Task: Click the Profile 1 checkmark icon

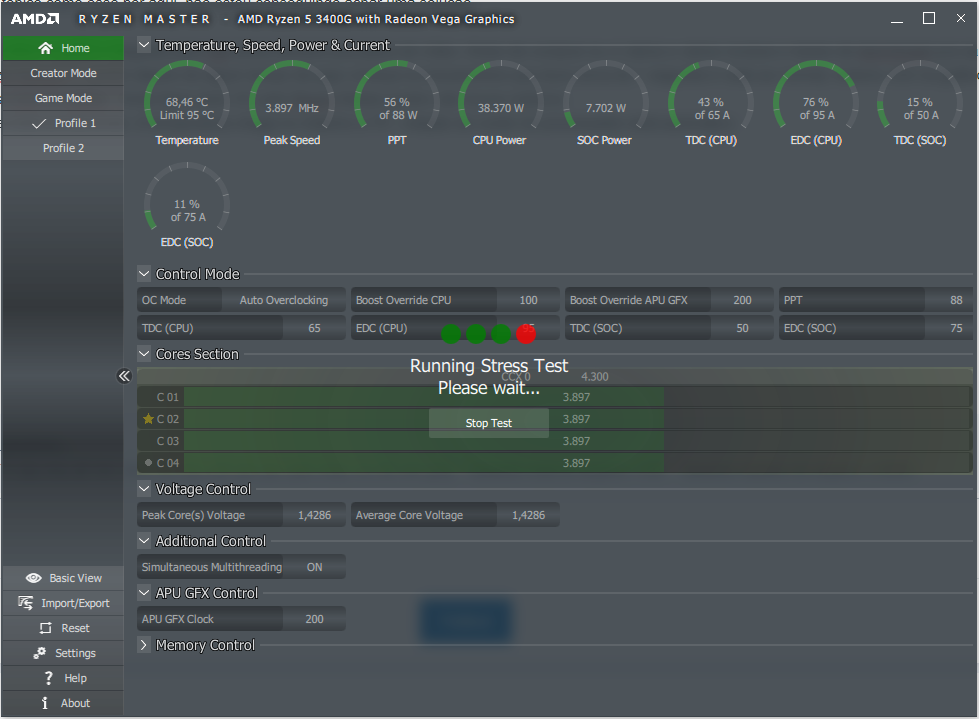Action: pyautogui.click(x=39, y=124)
